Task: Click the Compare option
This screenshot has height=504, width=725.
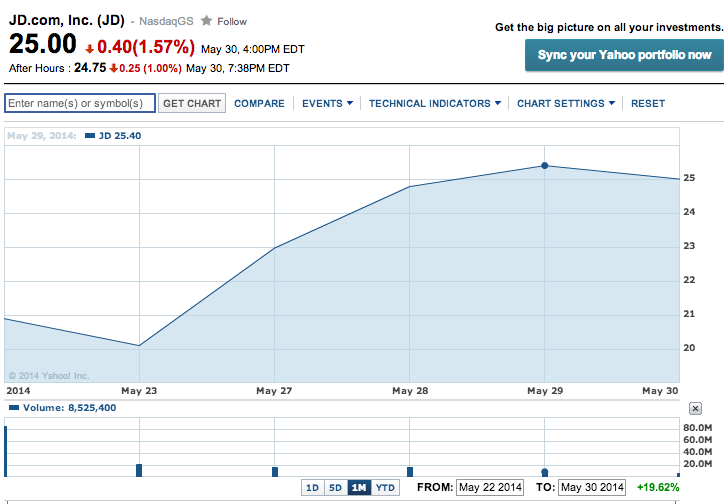Action: 259,103
